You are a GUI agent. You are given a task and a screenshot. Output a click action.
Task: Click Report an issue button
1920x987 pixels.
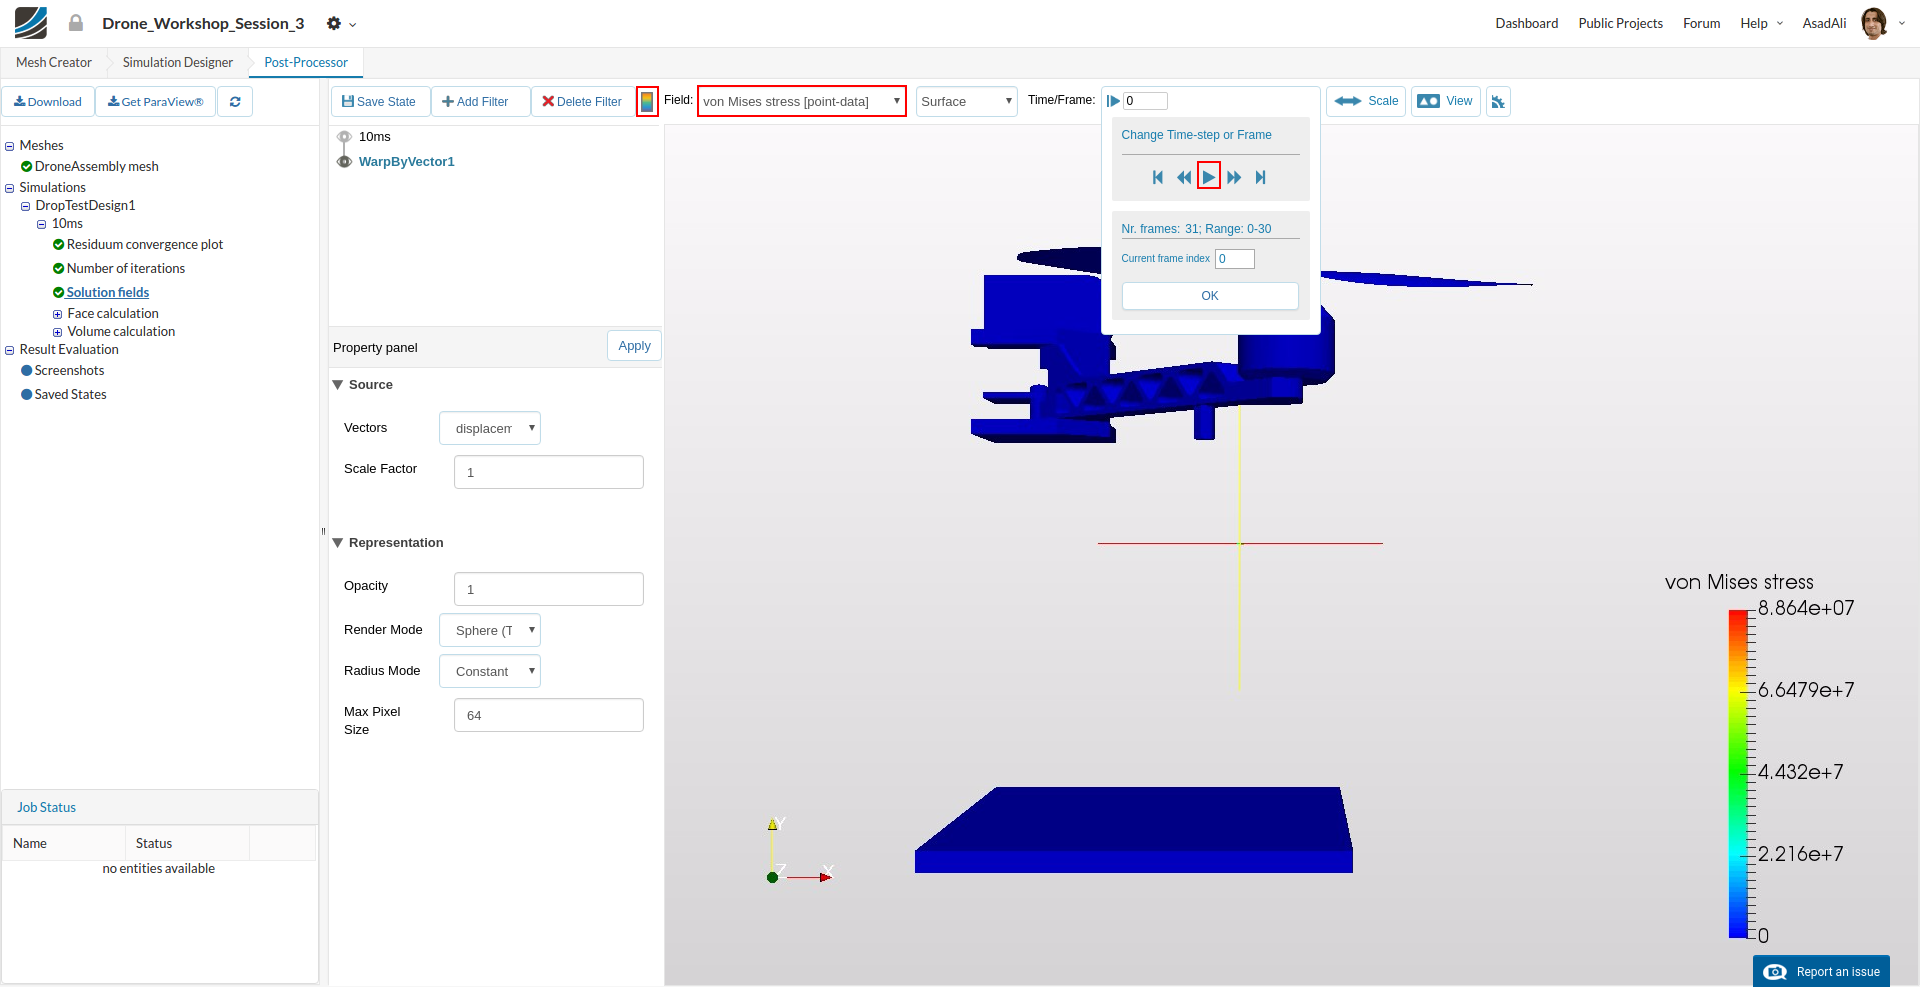click(x=1821, y=972)
